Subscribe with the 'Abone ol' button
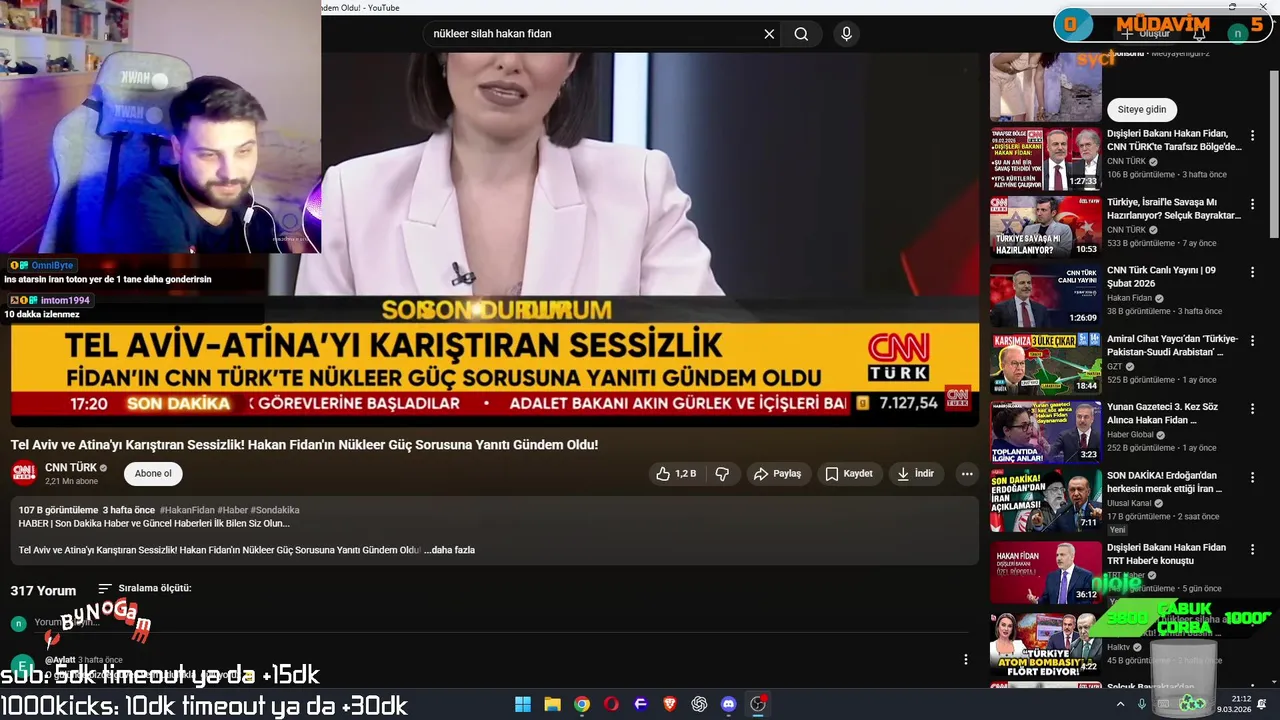This screenshot has width=1280, height=720. [153, 473]
